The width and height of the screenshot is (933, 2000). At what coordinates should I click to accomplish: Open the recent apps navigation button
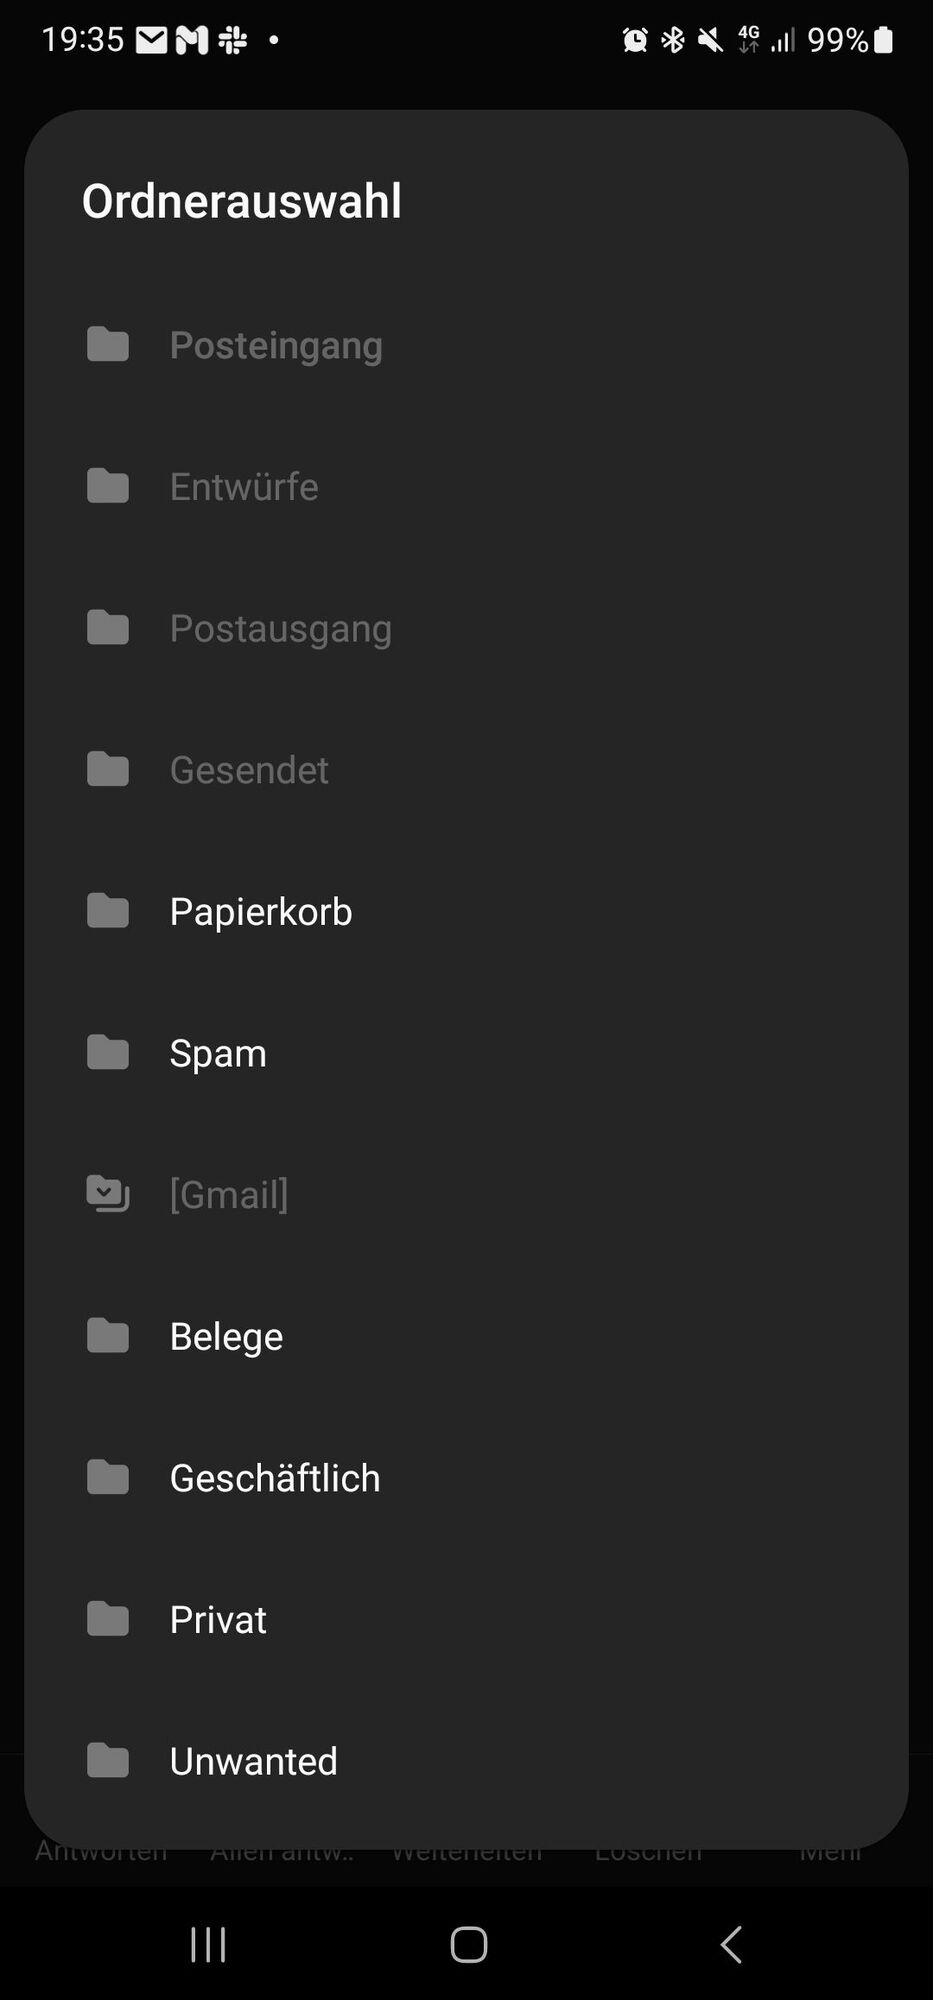tap(208, 1945)
